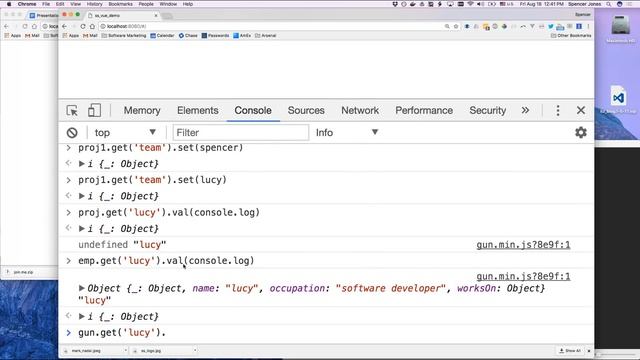Expand the logged Object with name lucy

(82, 288)
